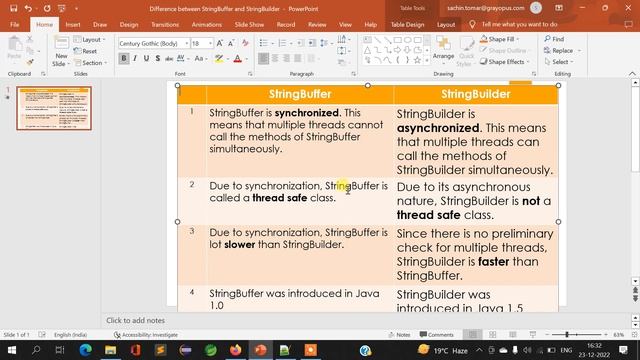640x360 pixels.
Task: Start slideshow from beginning icon
Action: (x=62, y=8)
